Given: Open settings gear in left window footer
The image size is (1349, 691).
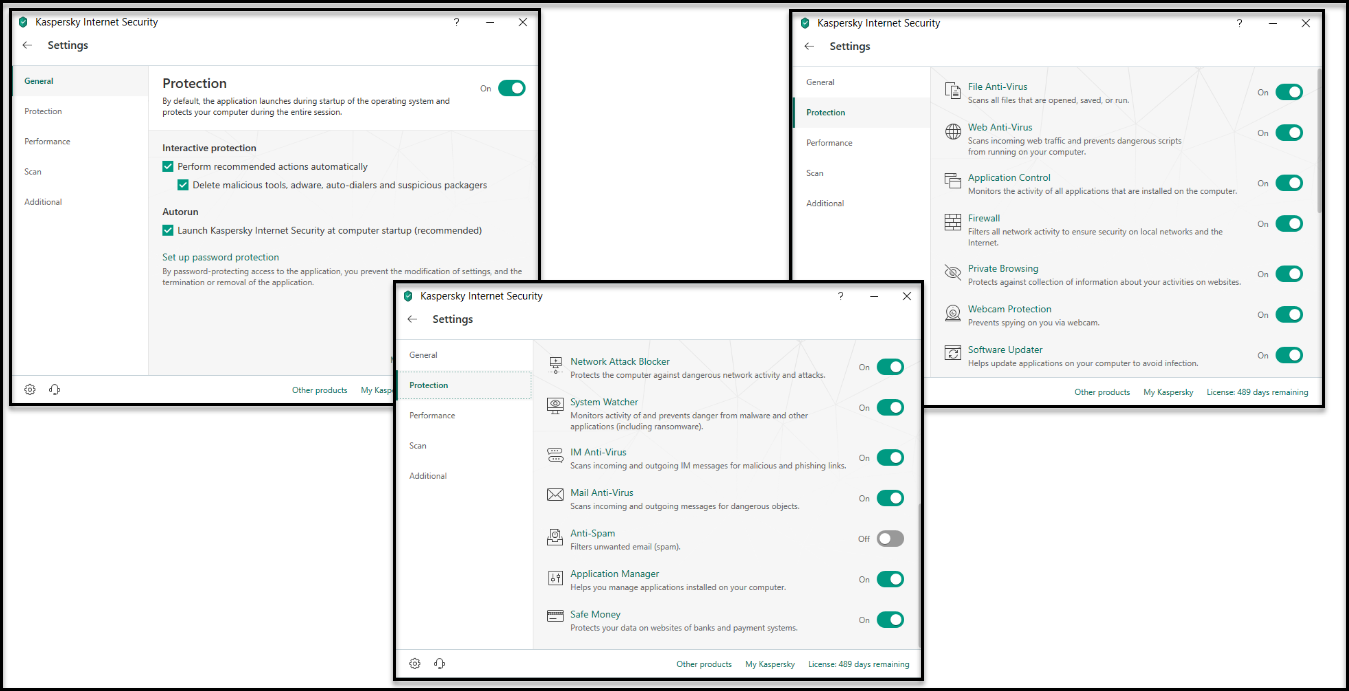Looking at the screenshot, I should point(30,390).
